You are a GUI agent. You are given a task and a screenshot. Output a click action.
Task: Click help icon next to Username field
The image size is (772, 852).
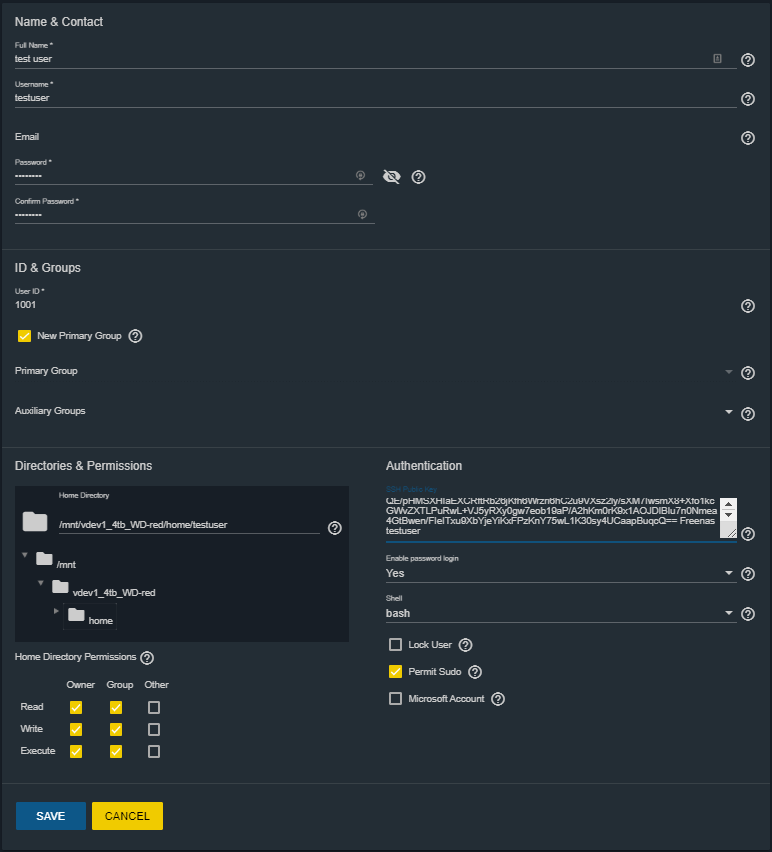748,99
